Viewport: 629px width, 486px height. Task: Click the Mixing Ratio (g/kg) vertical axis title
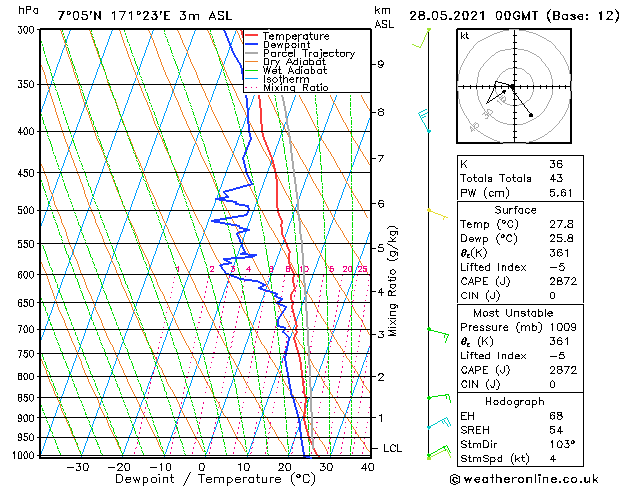click(392, 281)
